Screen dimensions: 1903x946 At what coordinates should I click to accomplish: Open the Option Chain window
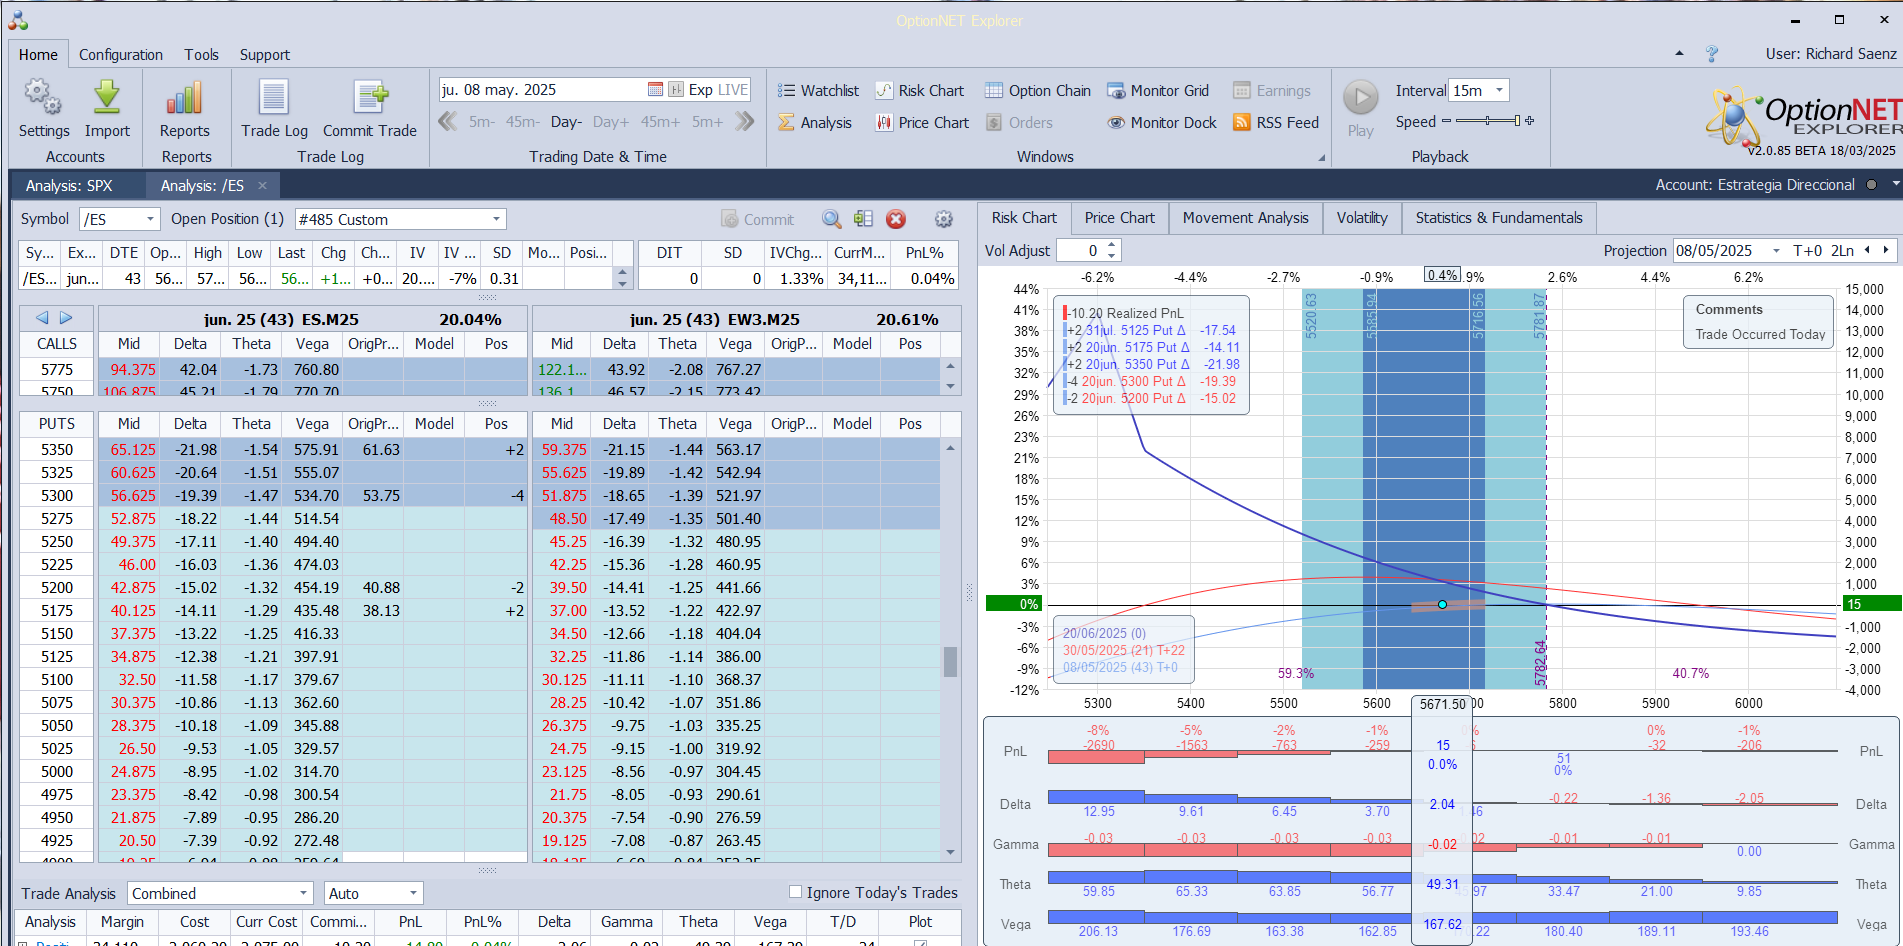(x=1038, y=91)
